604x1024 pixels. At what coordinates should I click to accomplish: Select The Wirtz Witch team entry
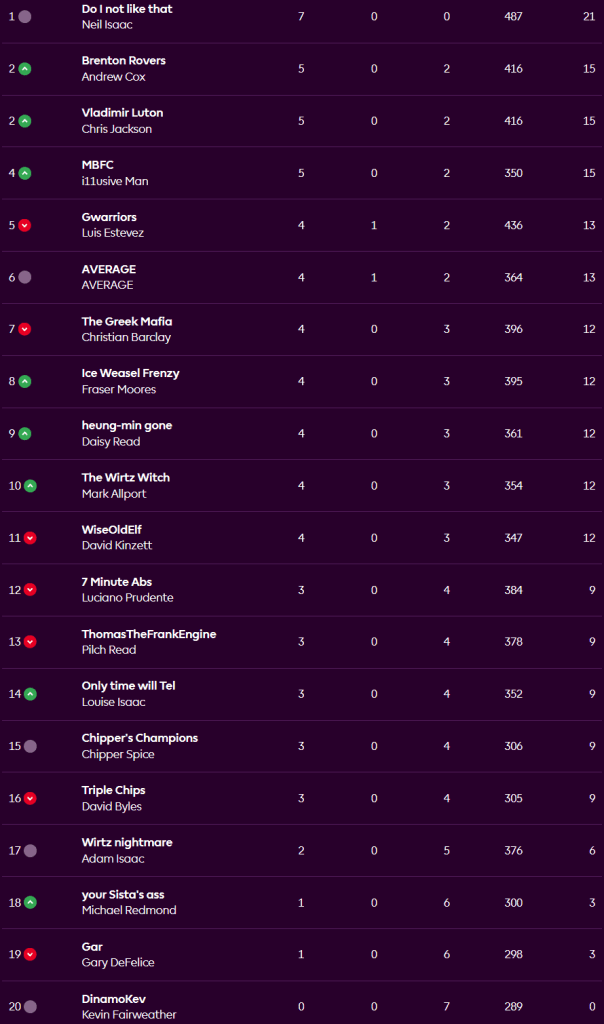click(125, 477)
